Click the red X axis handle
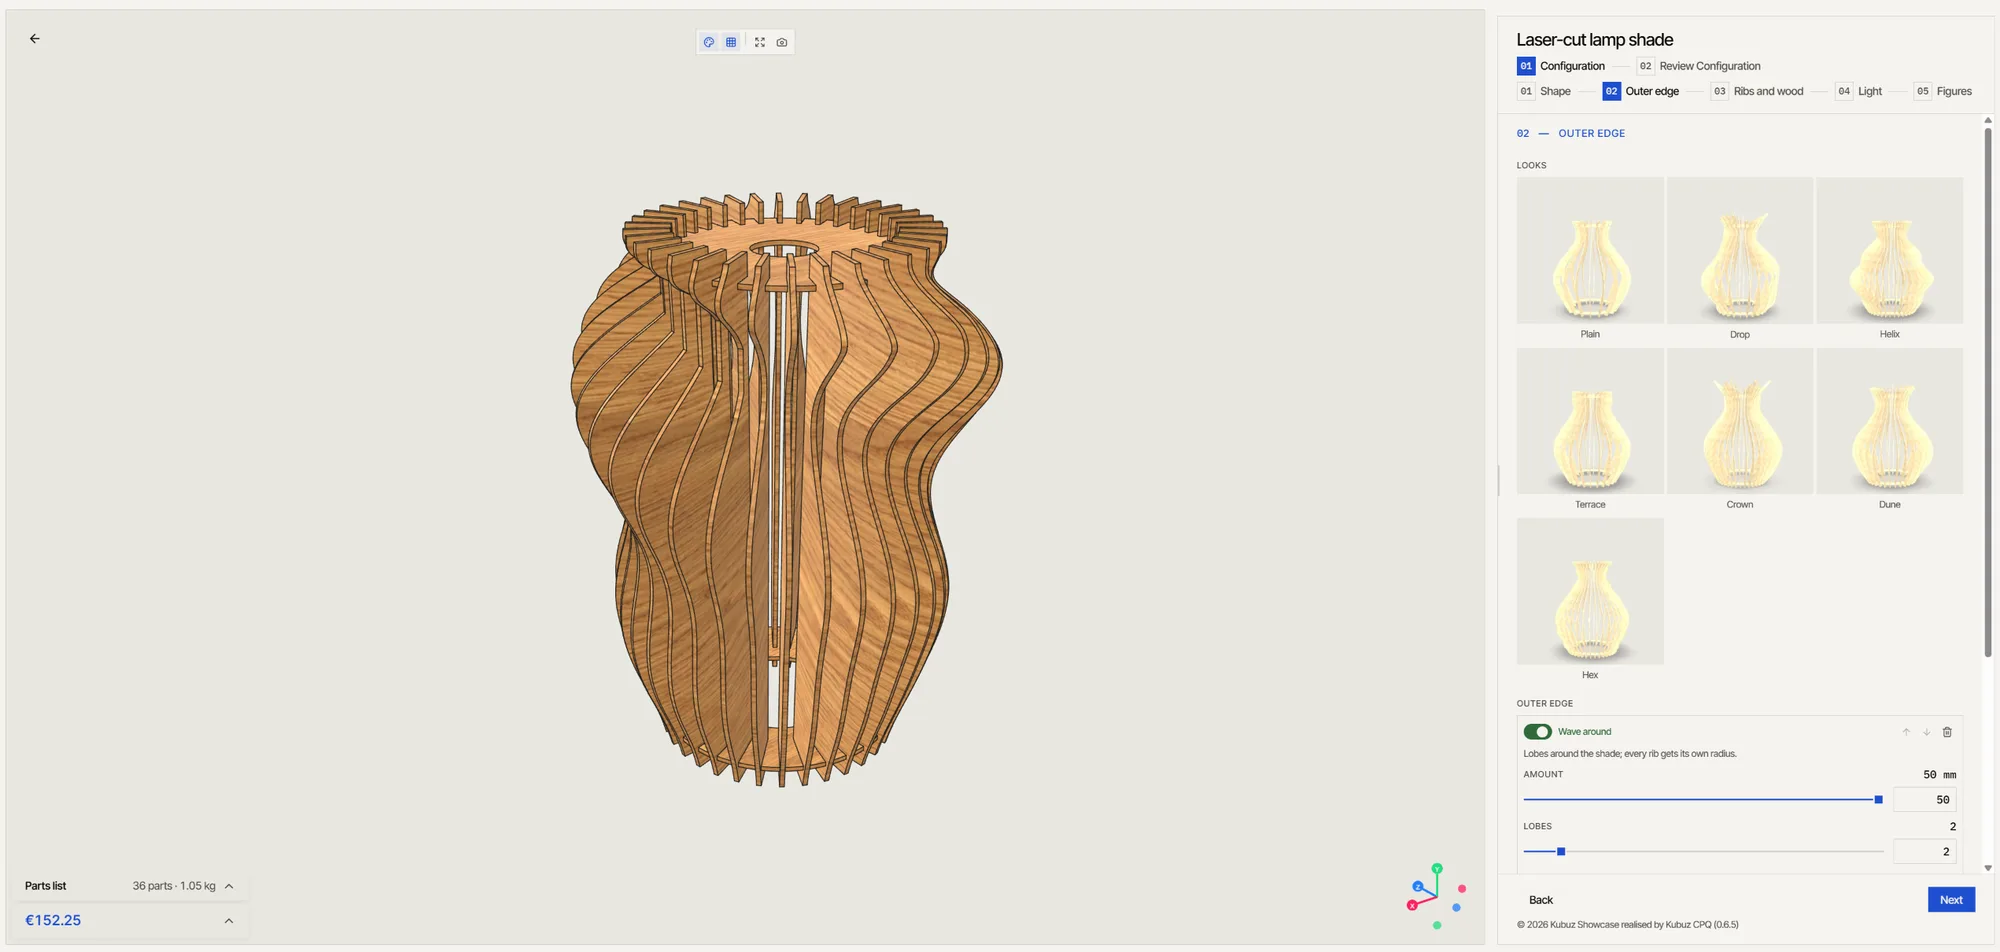 coord(1412,906)
